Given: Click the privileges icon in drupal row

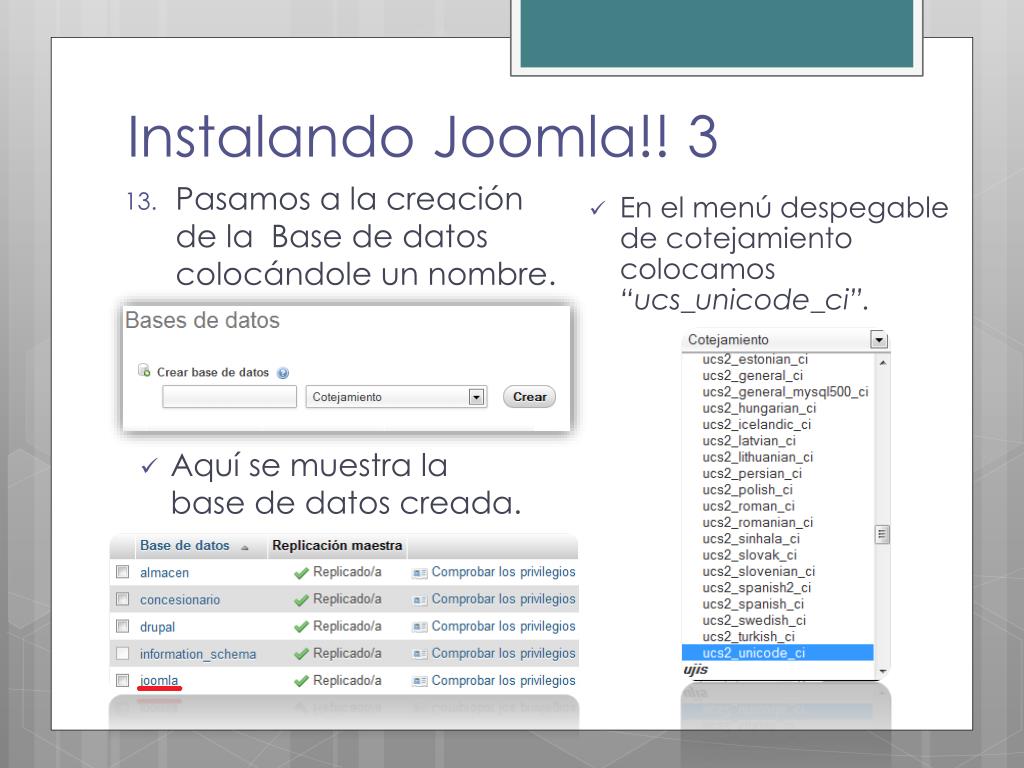Looking at the screenshot, I should [419, 628].
